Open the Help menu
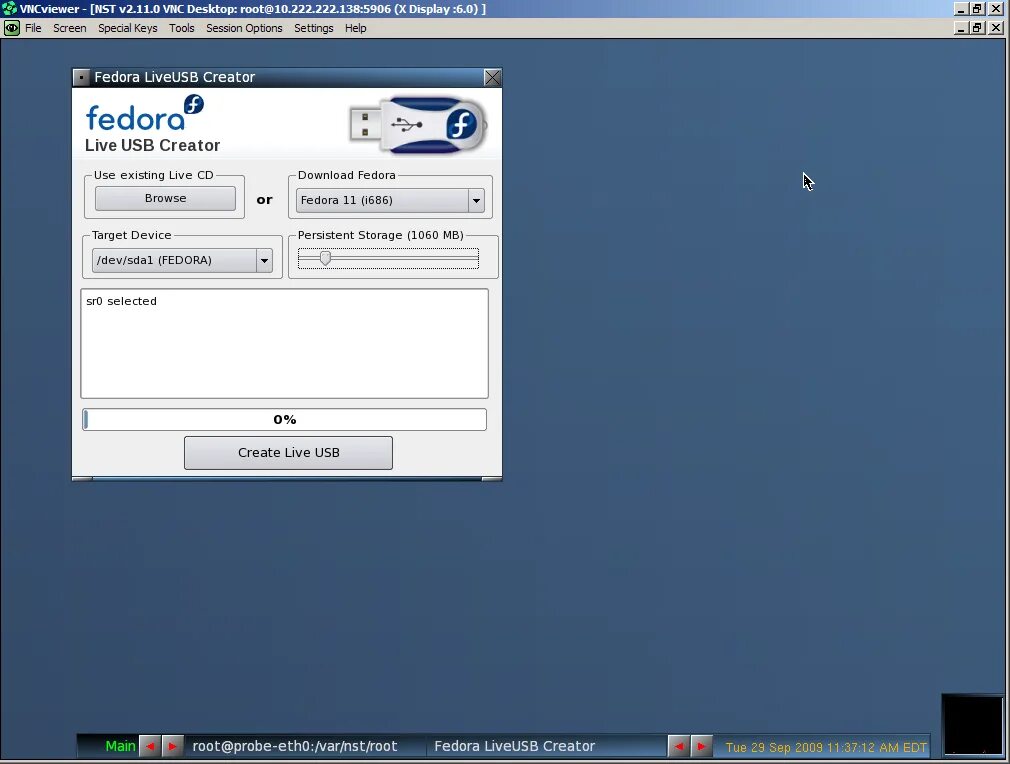The image size is (1010, 764). coord(356,28)
